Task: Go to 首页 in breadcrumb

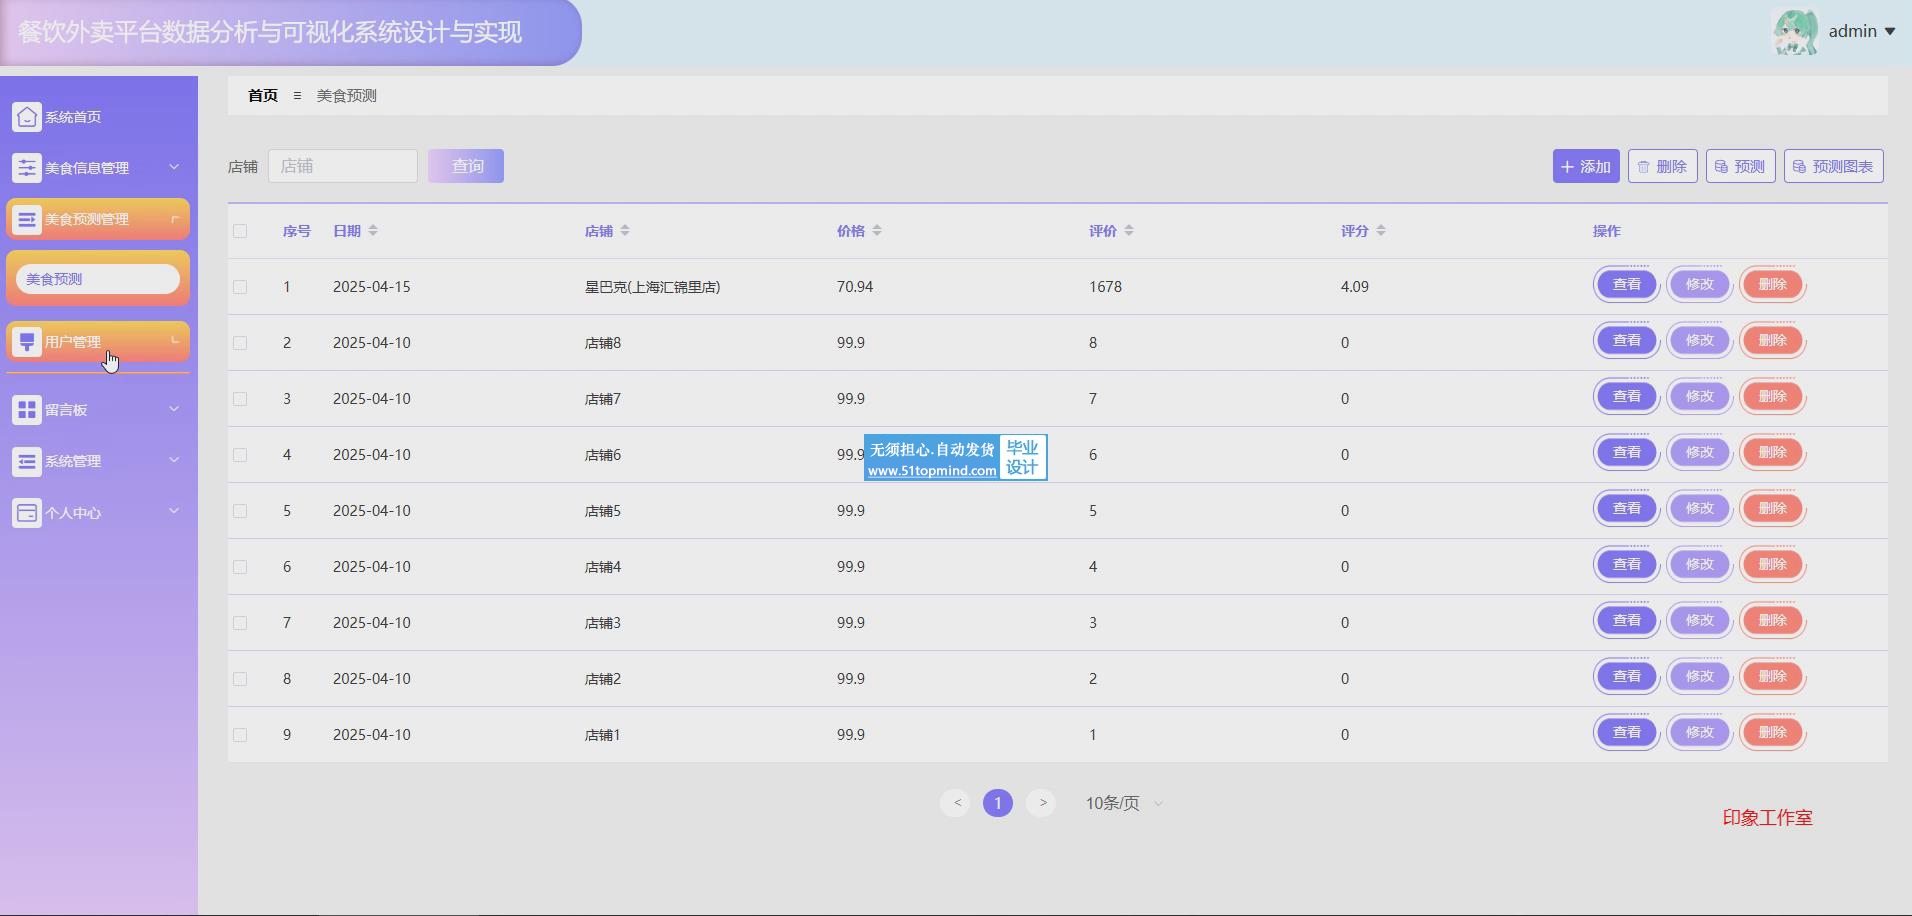Action: (x=263, y=96)
